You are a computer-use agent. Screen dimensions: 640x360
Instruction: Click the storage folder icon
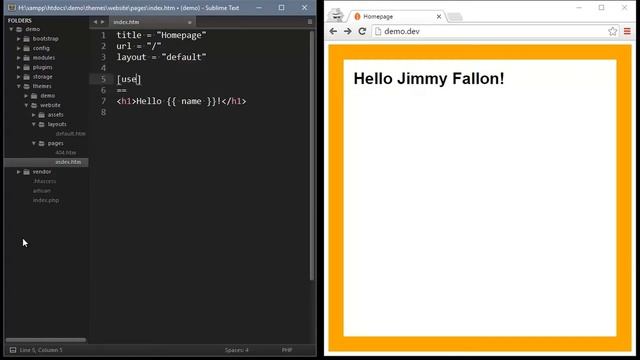pyautogui.click(x=27, y=77)
